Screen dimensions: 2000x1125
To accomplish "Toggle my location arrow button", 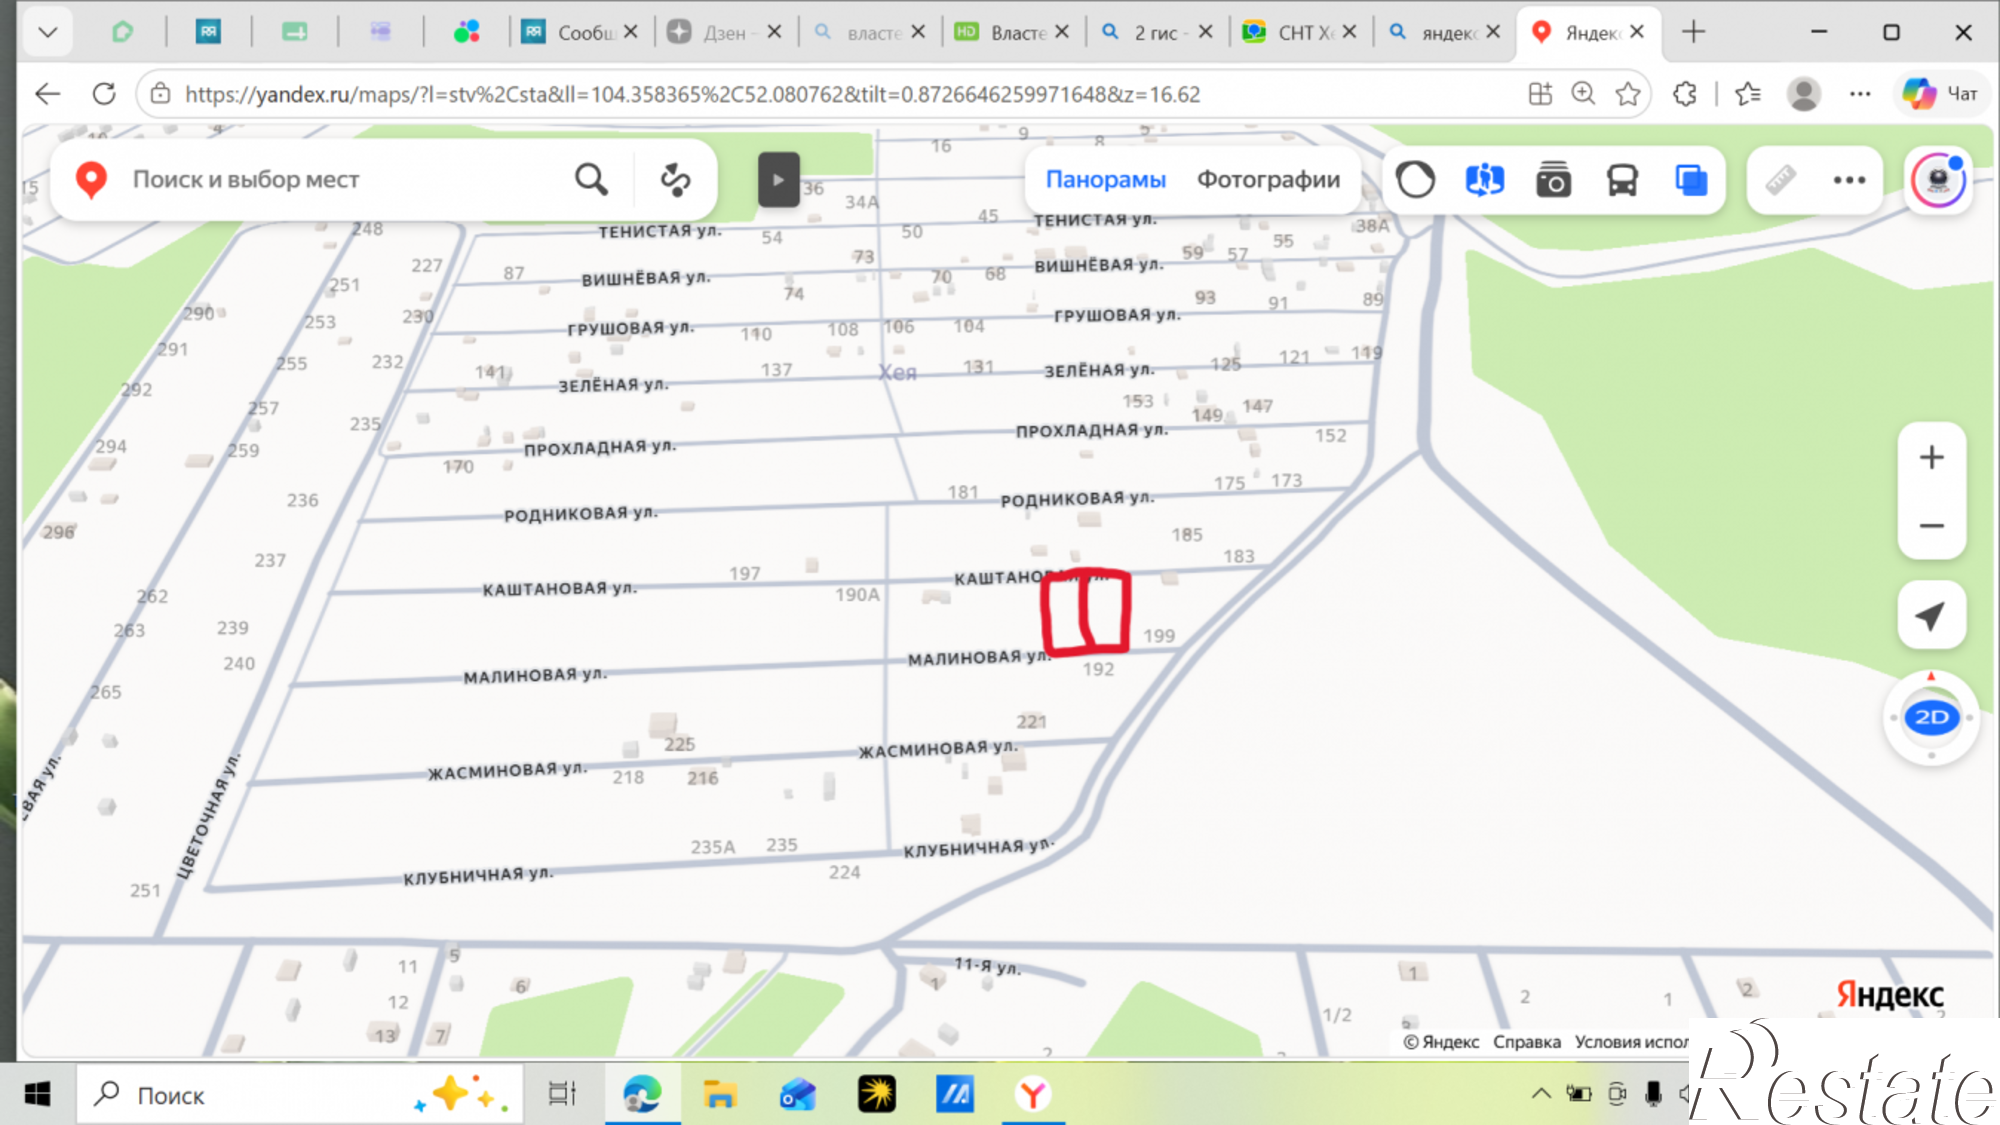I will [x=1931, y=615].
